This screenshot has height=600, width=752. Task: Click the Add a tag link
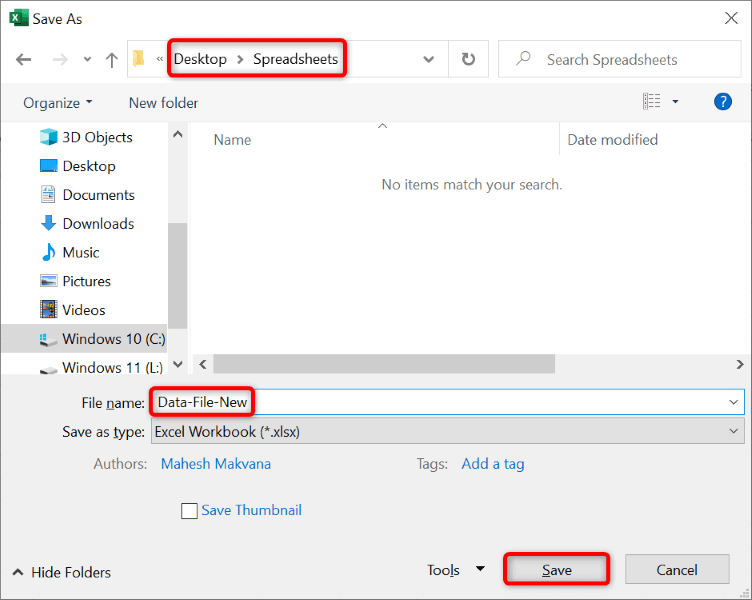pos(493,464)
